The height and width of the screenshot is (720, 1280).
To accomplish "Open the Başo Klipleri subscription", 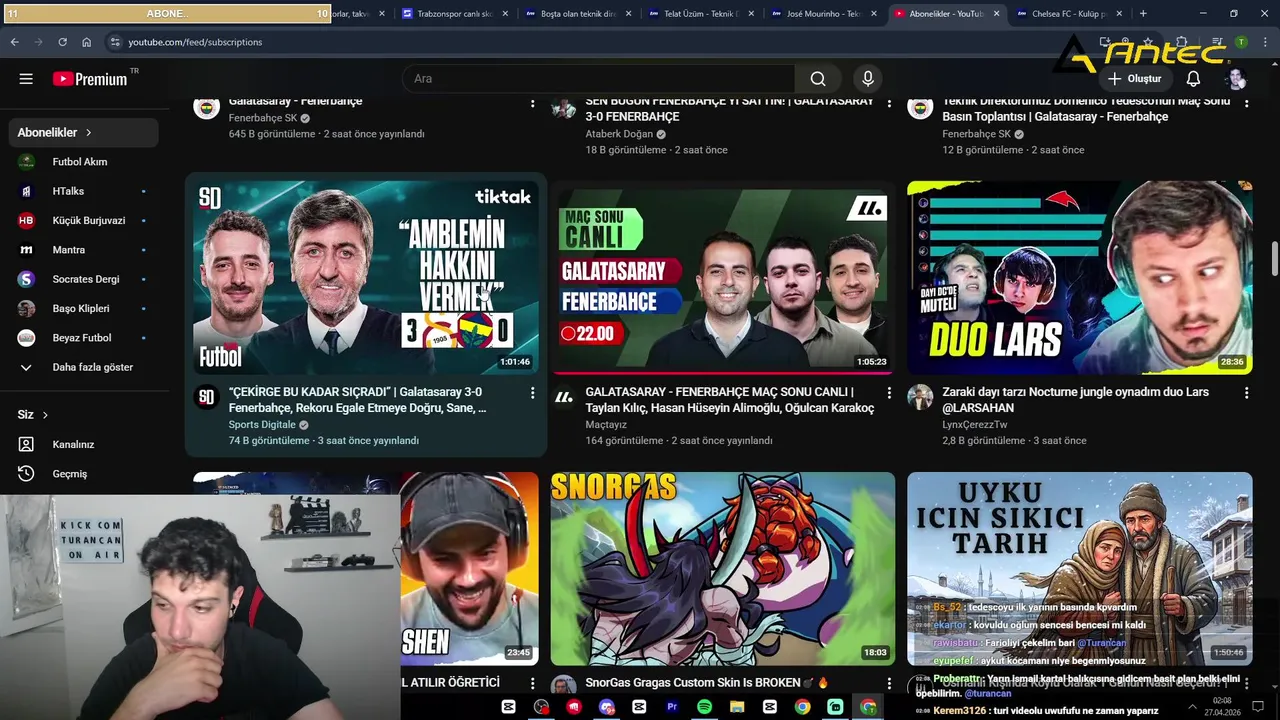I will tap(84, 308).
